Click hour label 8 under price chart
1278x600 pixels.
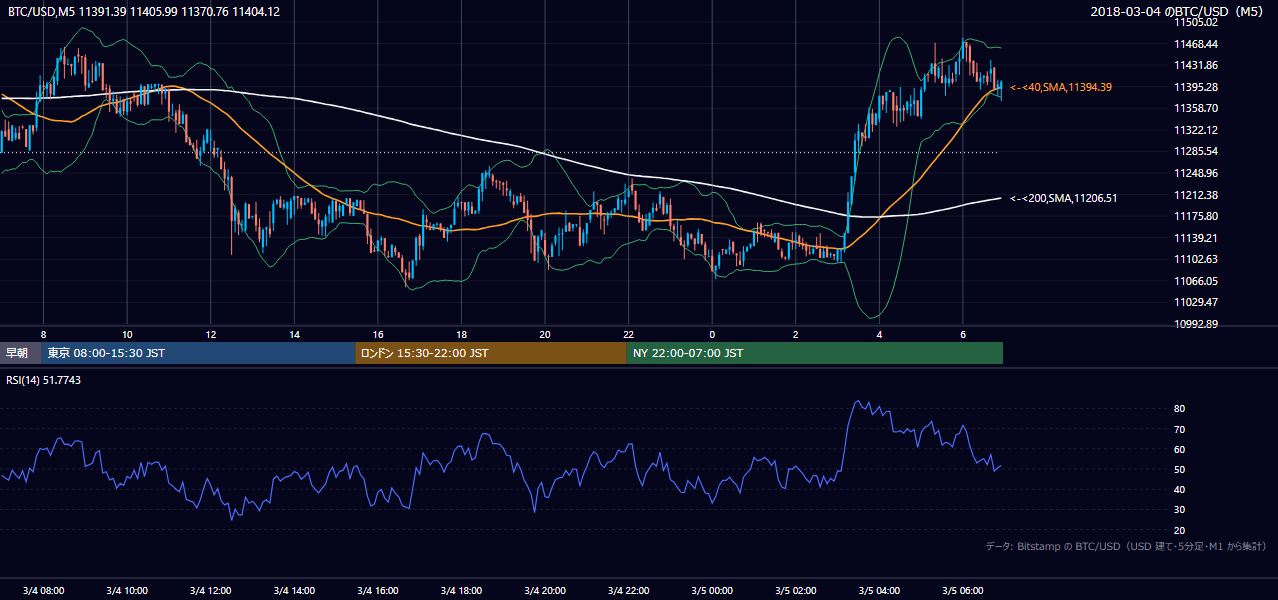pyautogui.click(x=43, y=334)
